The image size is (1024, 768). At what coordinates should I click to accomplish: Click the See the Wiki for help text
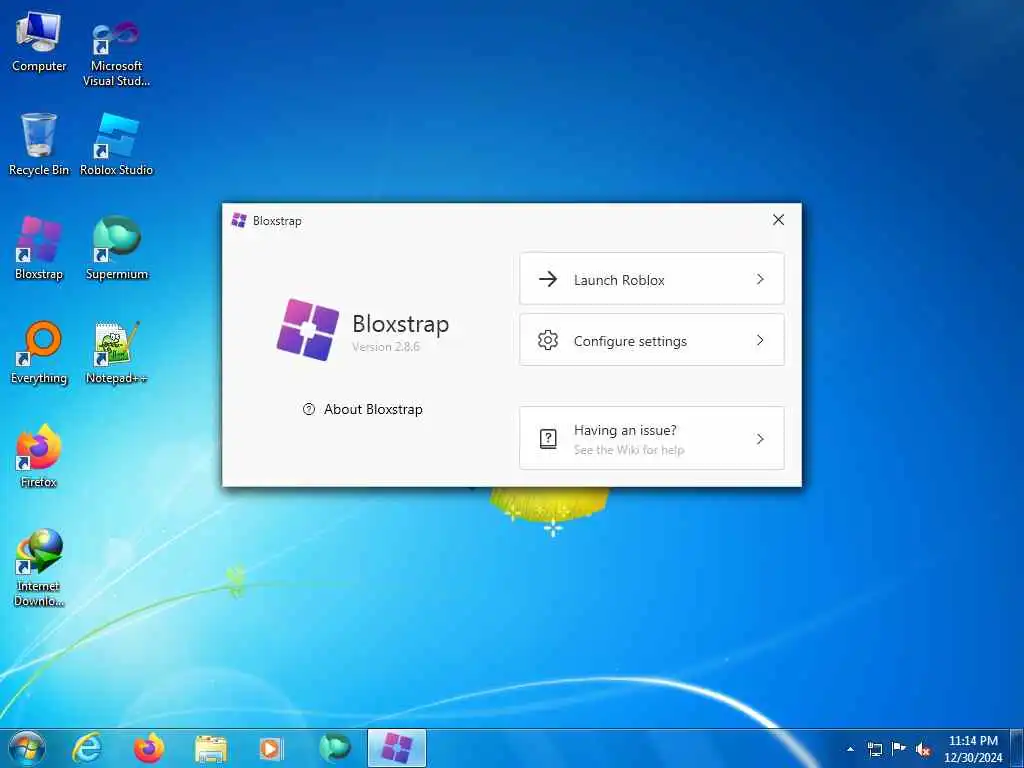pyautogui.click(x=629, y=450)
